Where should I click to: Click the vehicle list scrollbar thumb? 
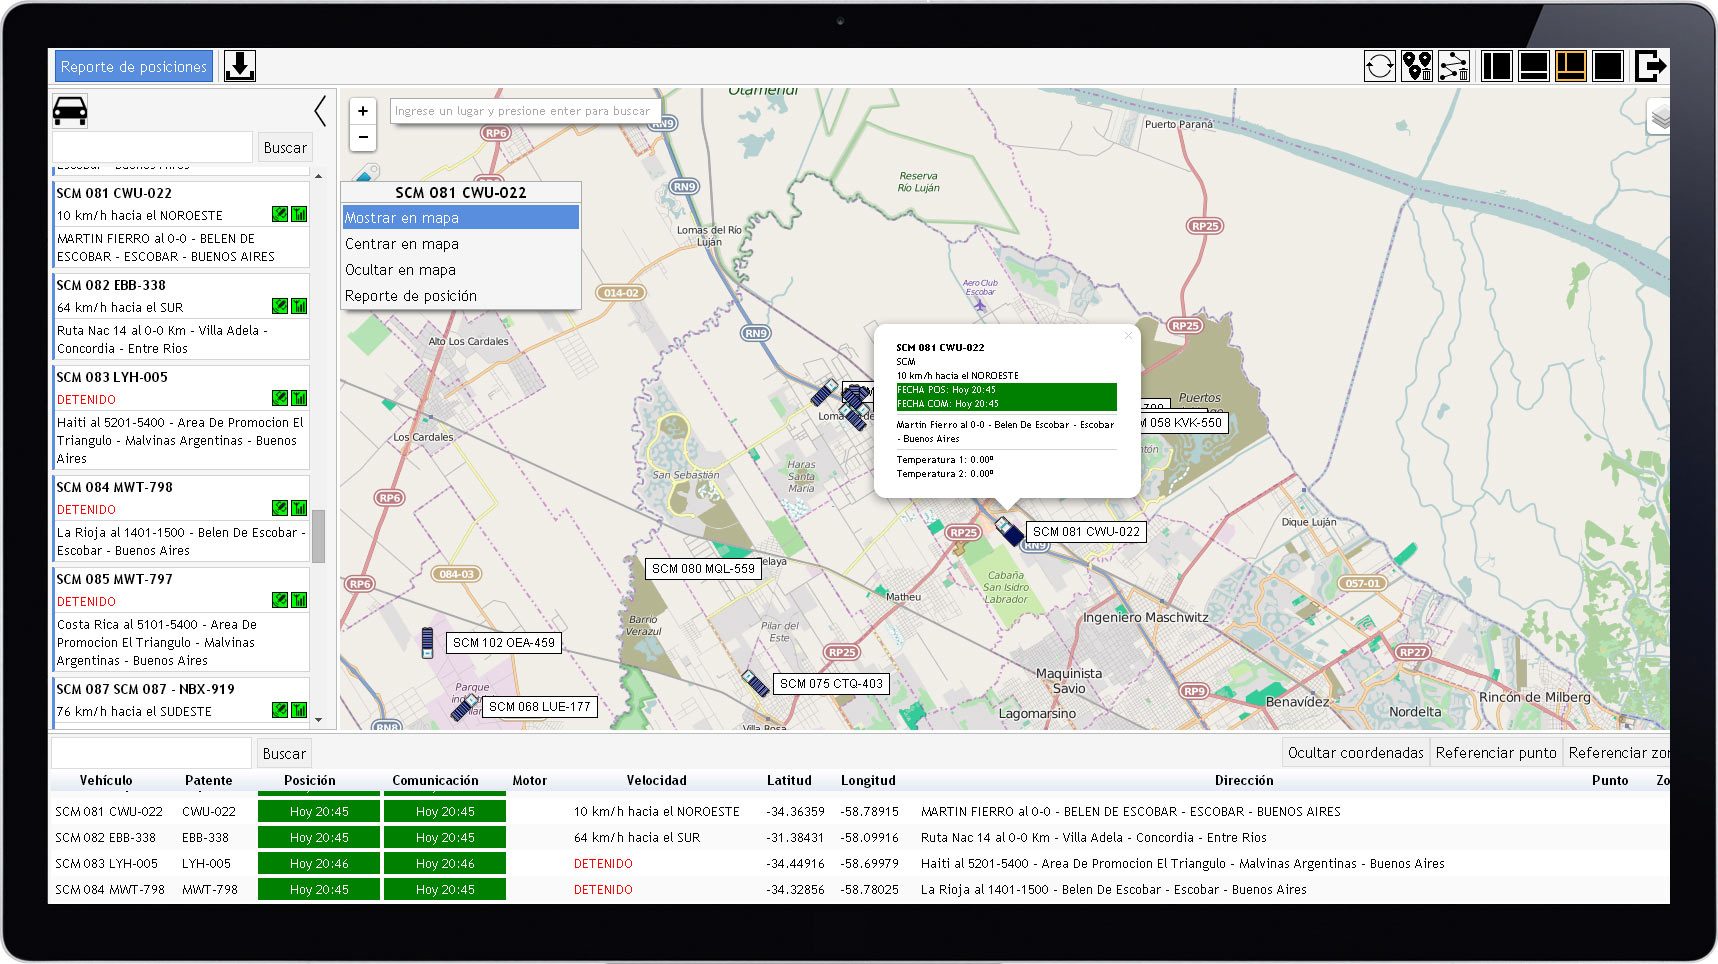(318, 536)
